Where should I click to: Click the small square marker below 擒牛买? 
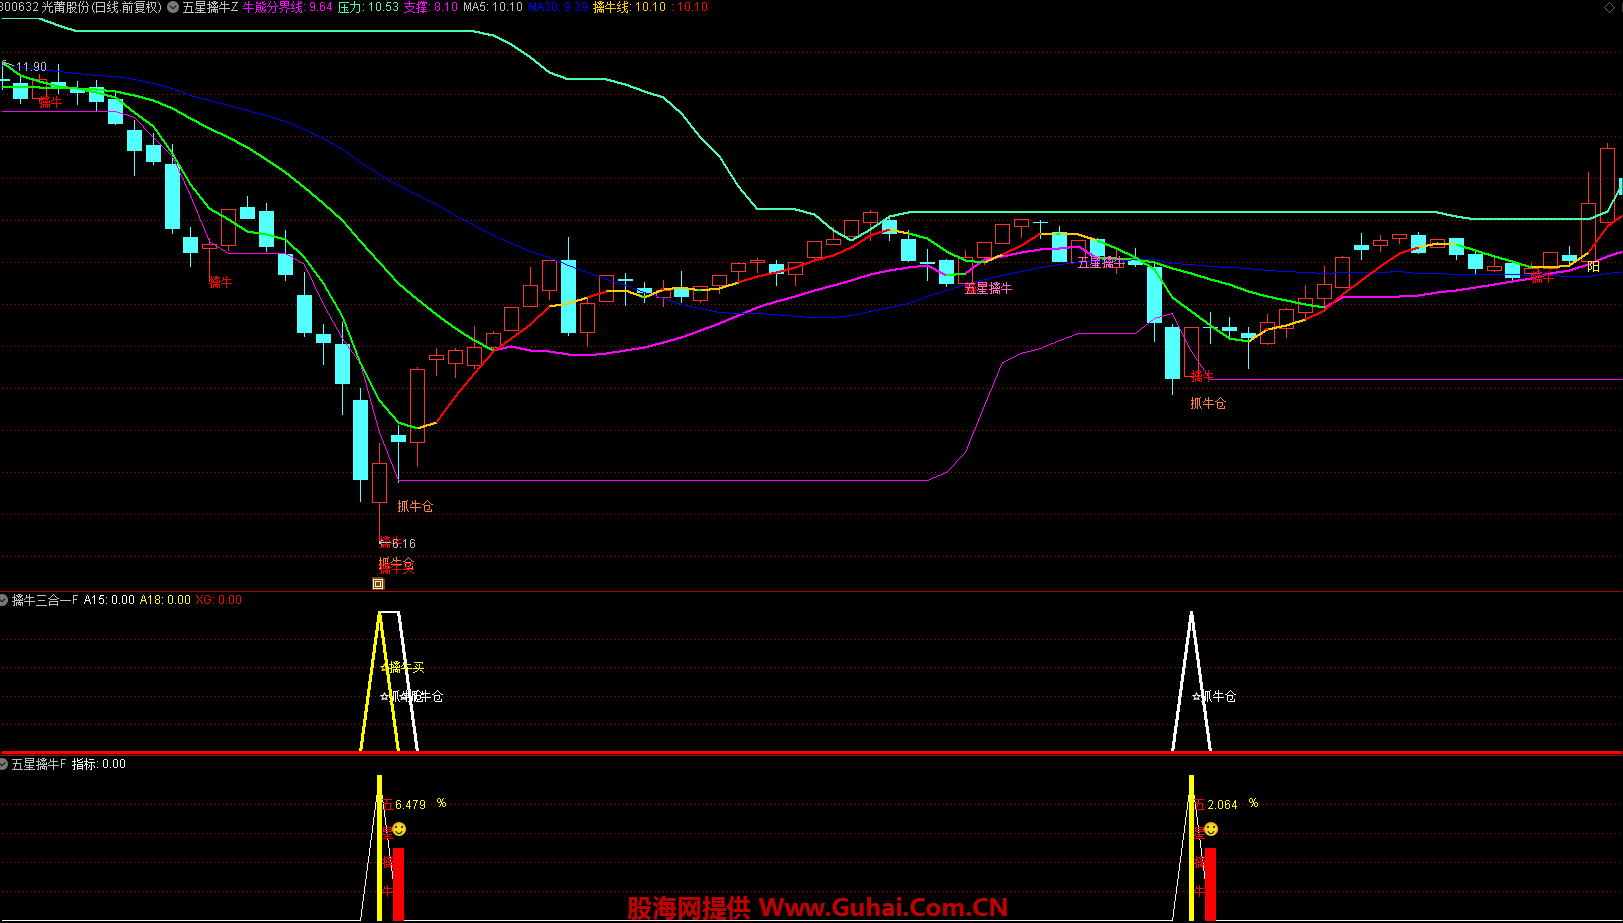coord(378,584)
